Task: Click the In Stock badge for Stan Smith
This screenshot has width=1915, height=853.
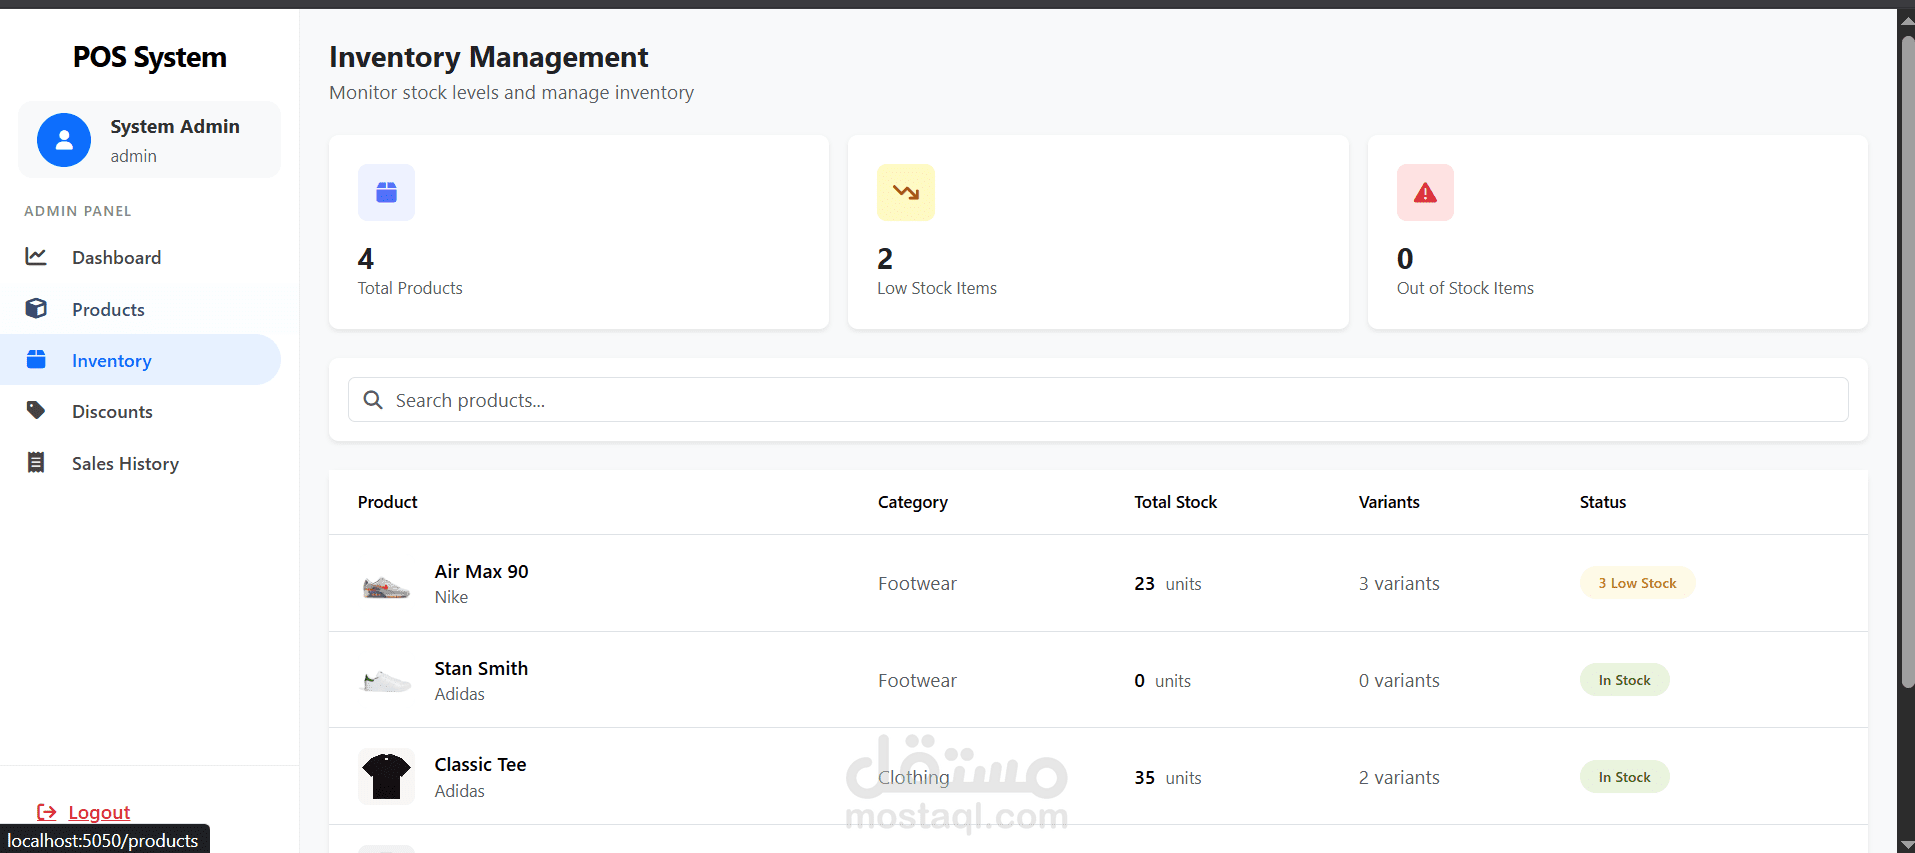Action: click(x=1624, y=680)
